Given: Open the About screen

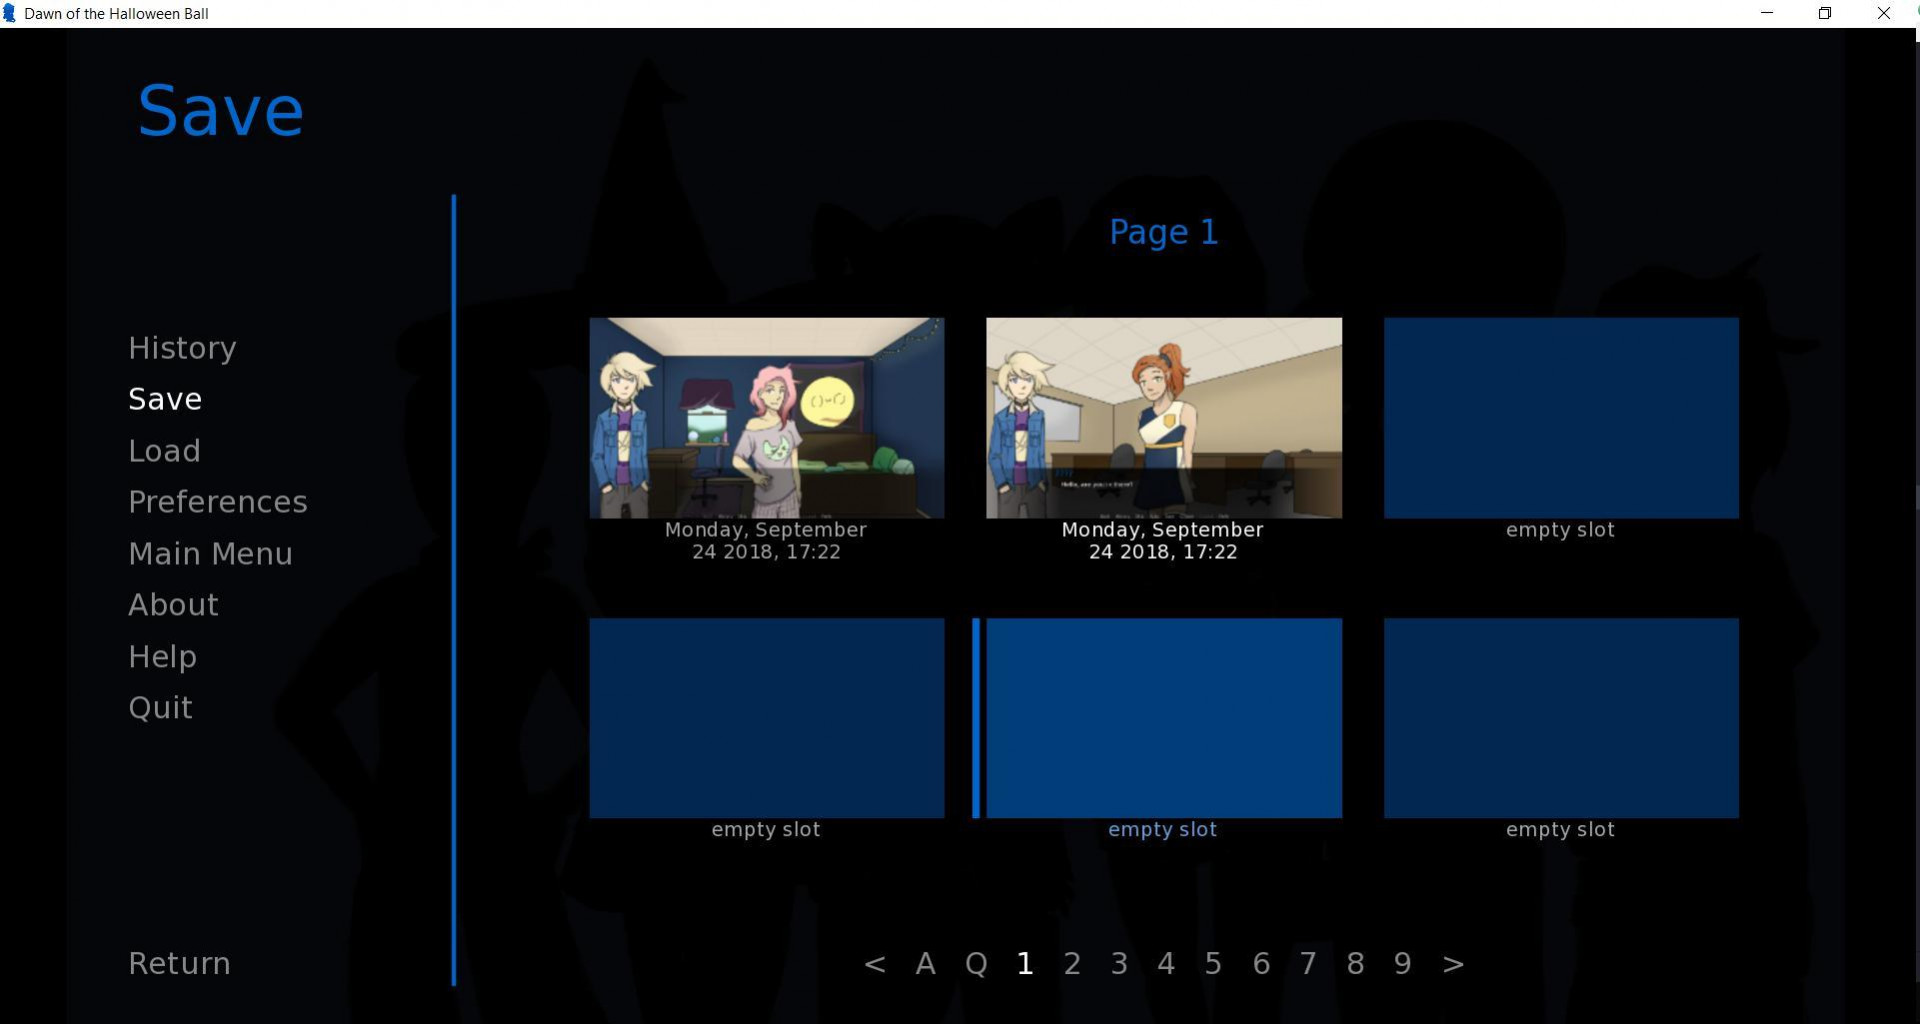Looking at the screenshot, I should point(173,605).
